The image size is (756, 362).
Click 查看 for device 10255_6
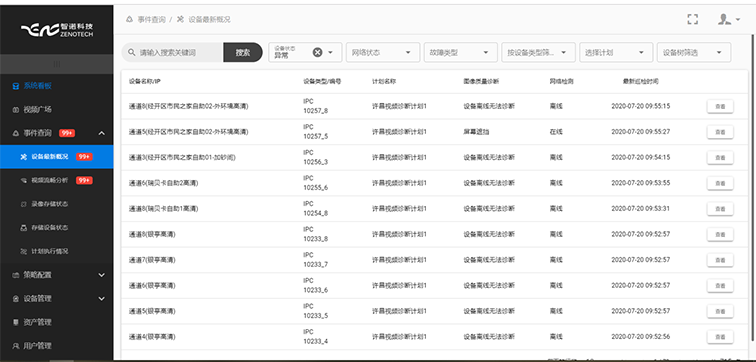pyautogui.click(x=720, y=183)
